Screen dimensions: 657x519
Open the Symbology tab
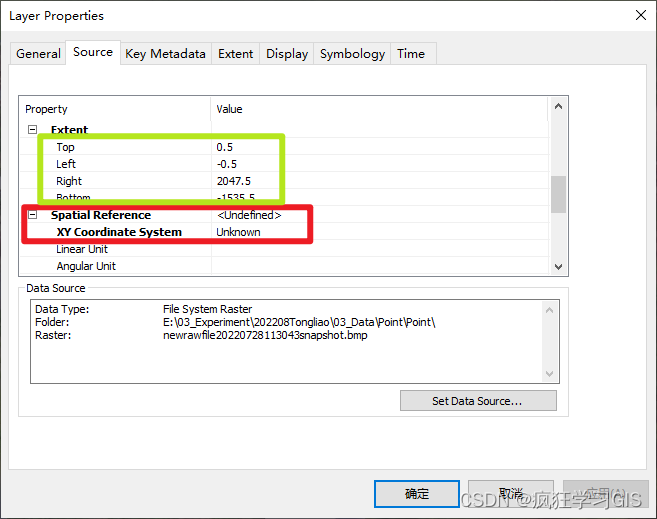pos(352,54)
